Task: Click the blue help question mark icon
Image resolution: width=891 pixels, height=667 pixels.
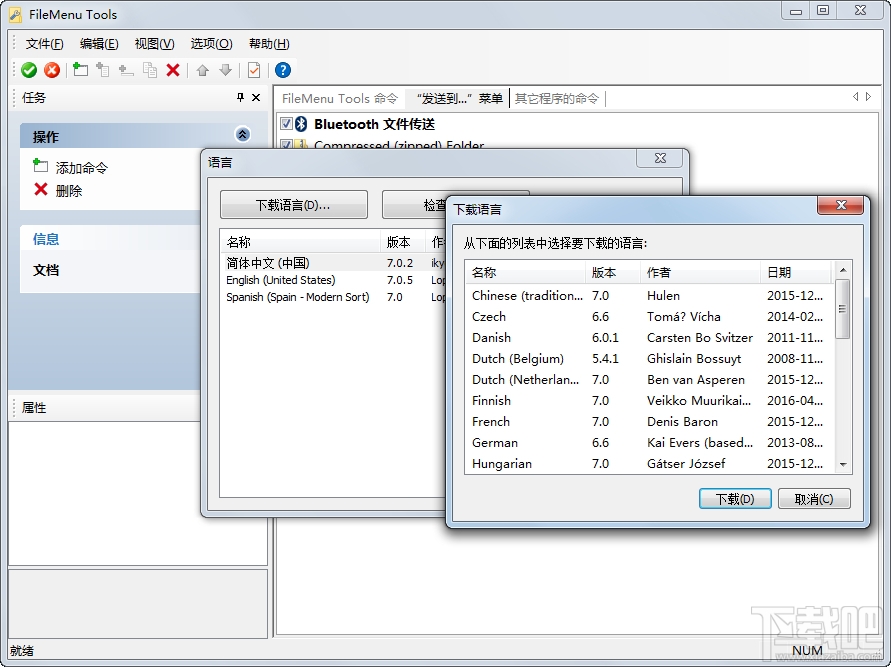Action: click(x=283, y=70)
